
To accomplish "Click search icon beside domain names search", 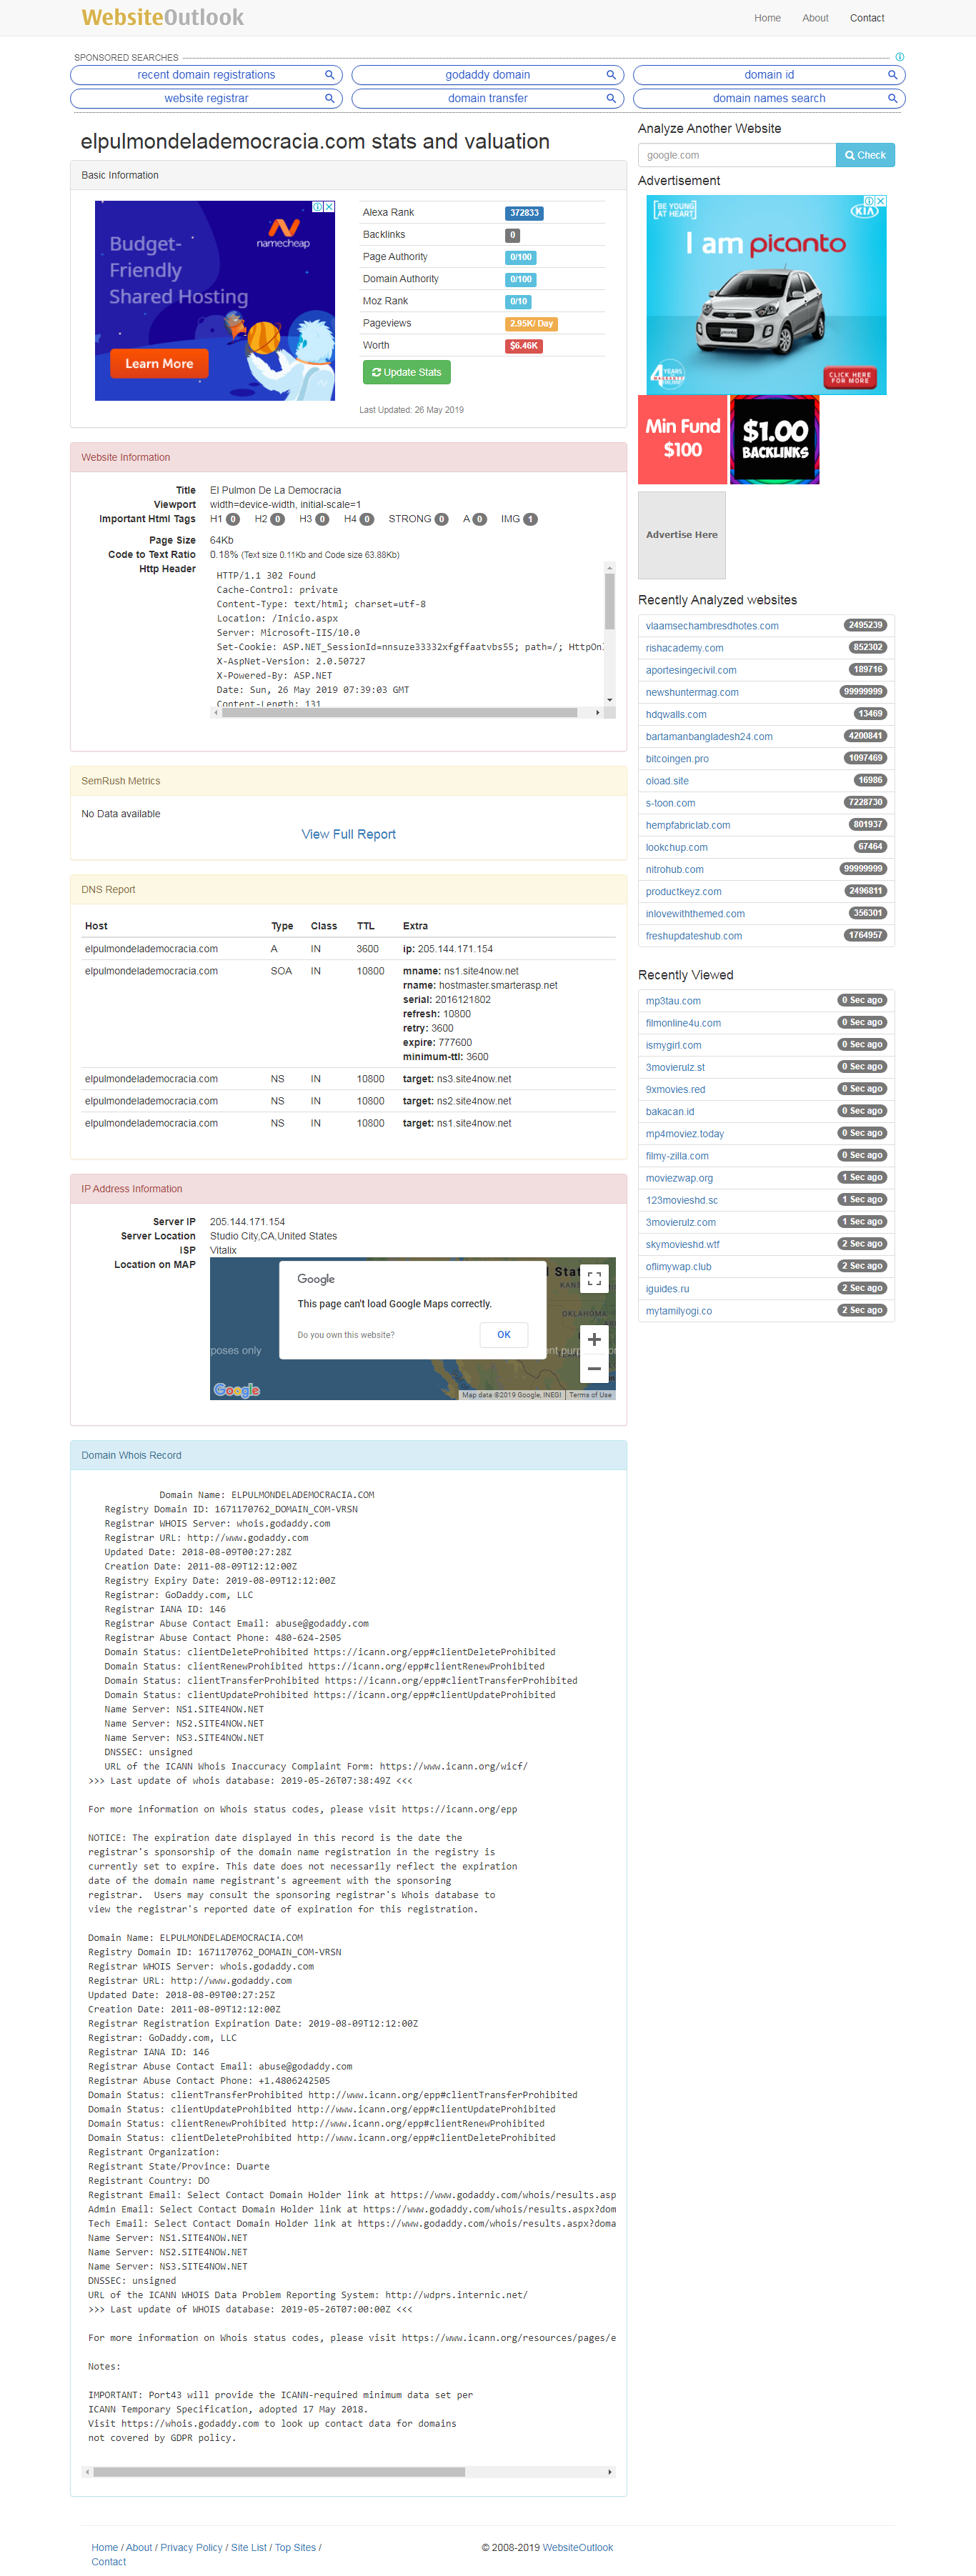I will [892, 98].
